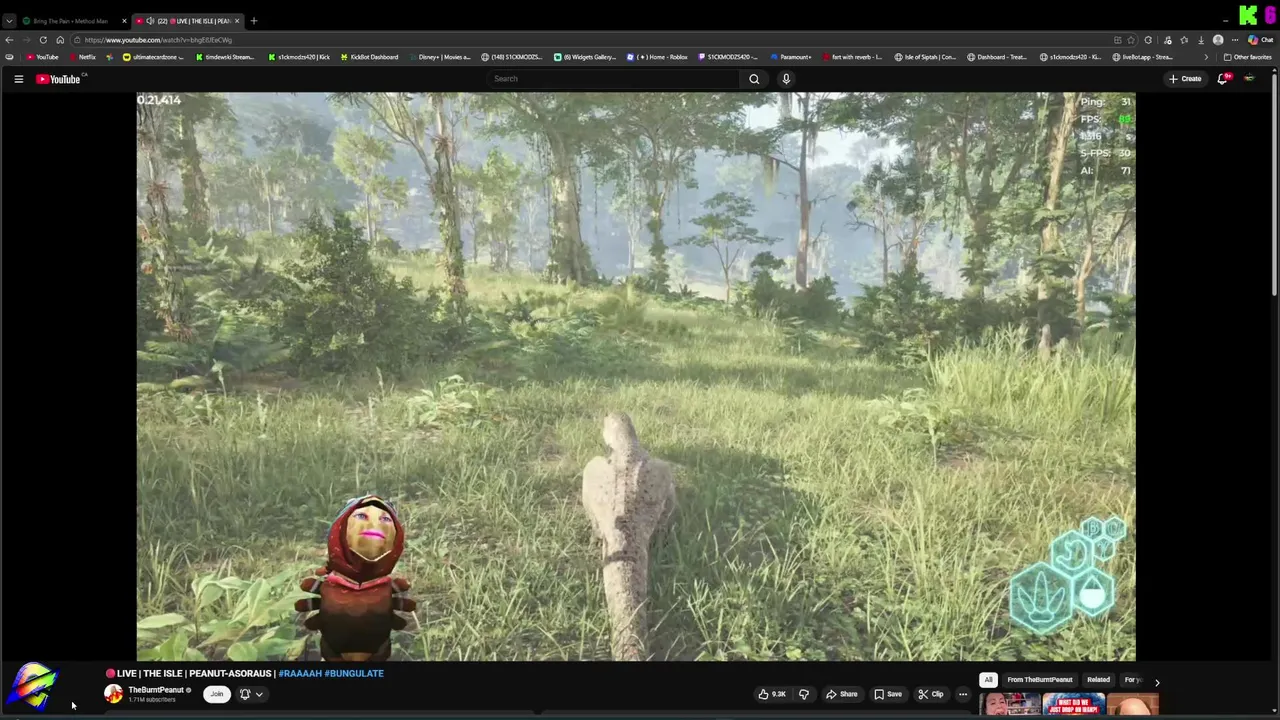Click #RAAAAH hashtag in title
1280x720 pixels.
(300, 674)
